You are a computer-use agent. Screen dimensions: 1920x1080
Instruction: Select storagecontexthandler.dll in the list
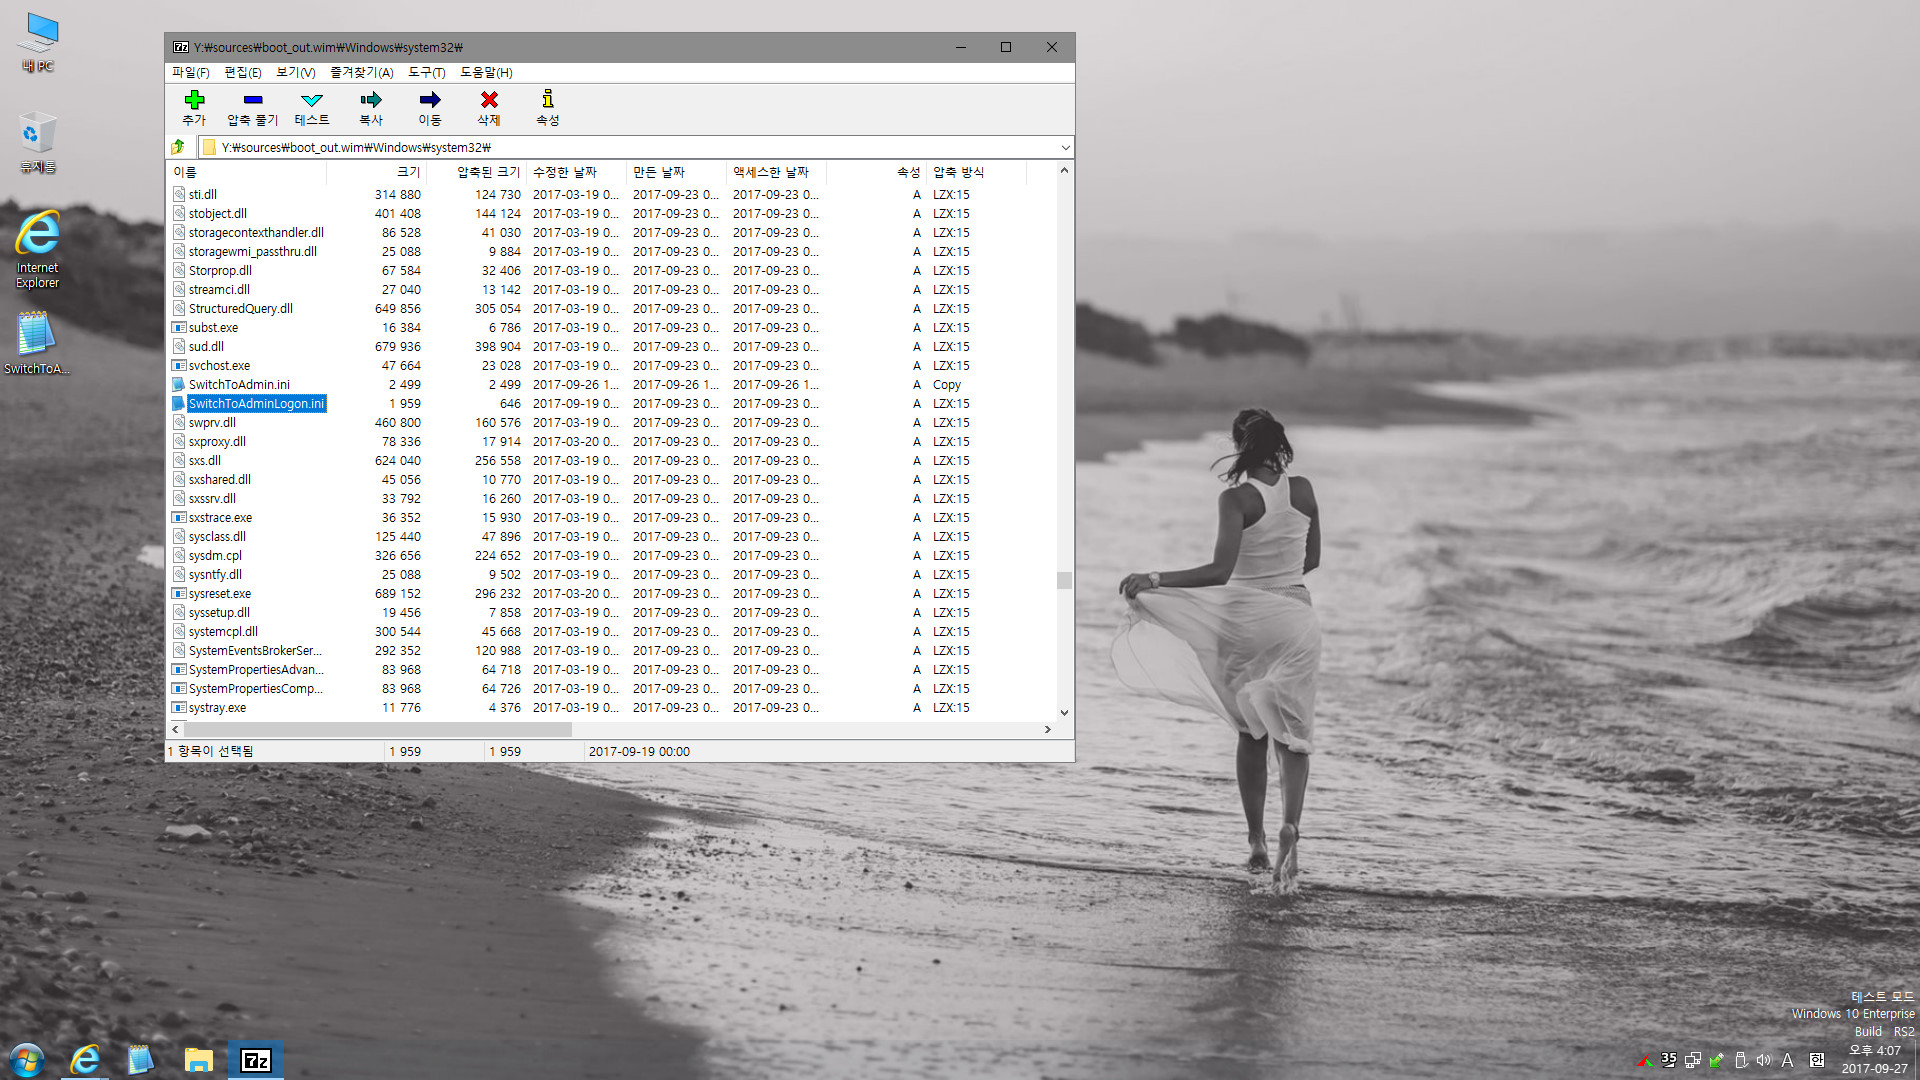coord(256,233)
